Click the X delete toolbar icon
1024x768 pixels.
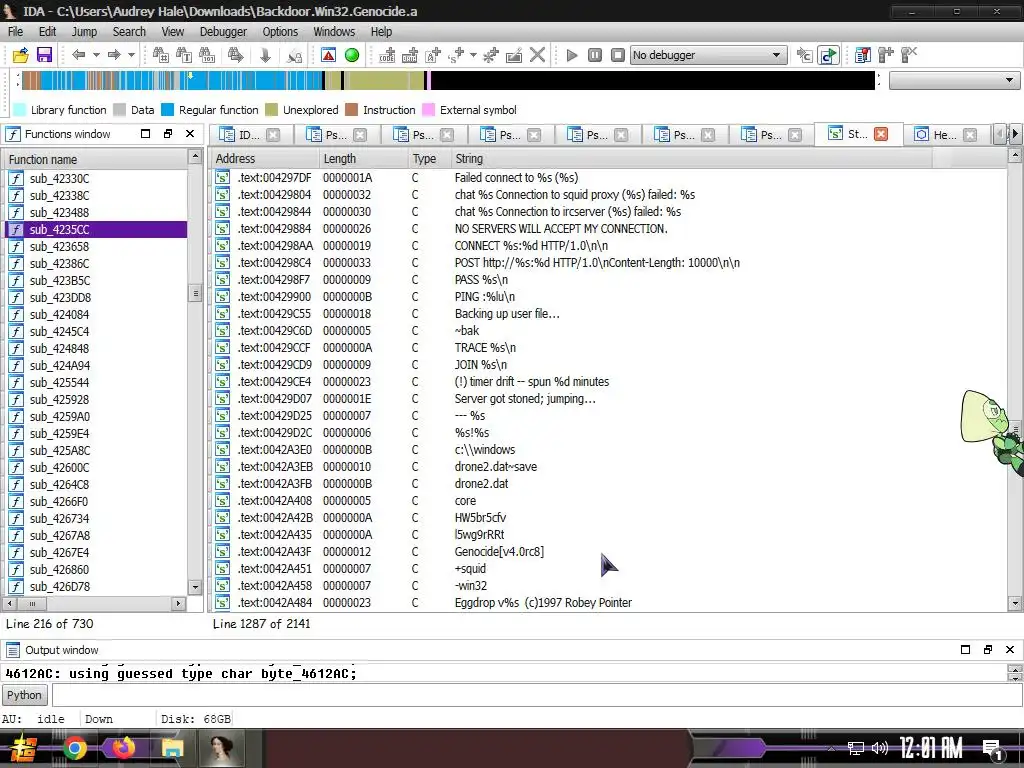click(537, 55)
